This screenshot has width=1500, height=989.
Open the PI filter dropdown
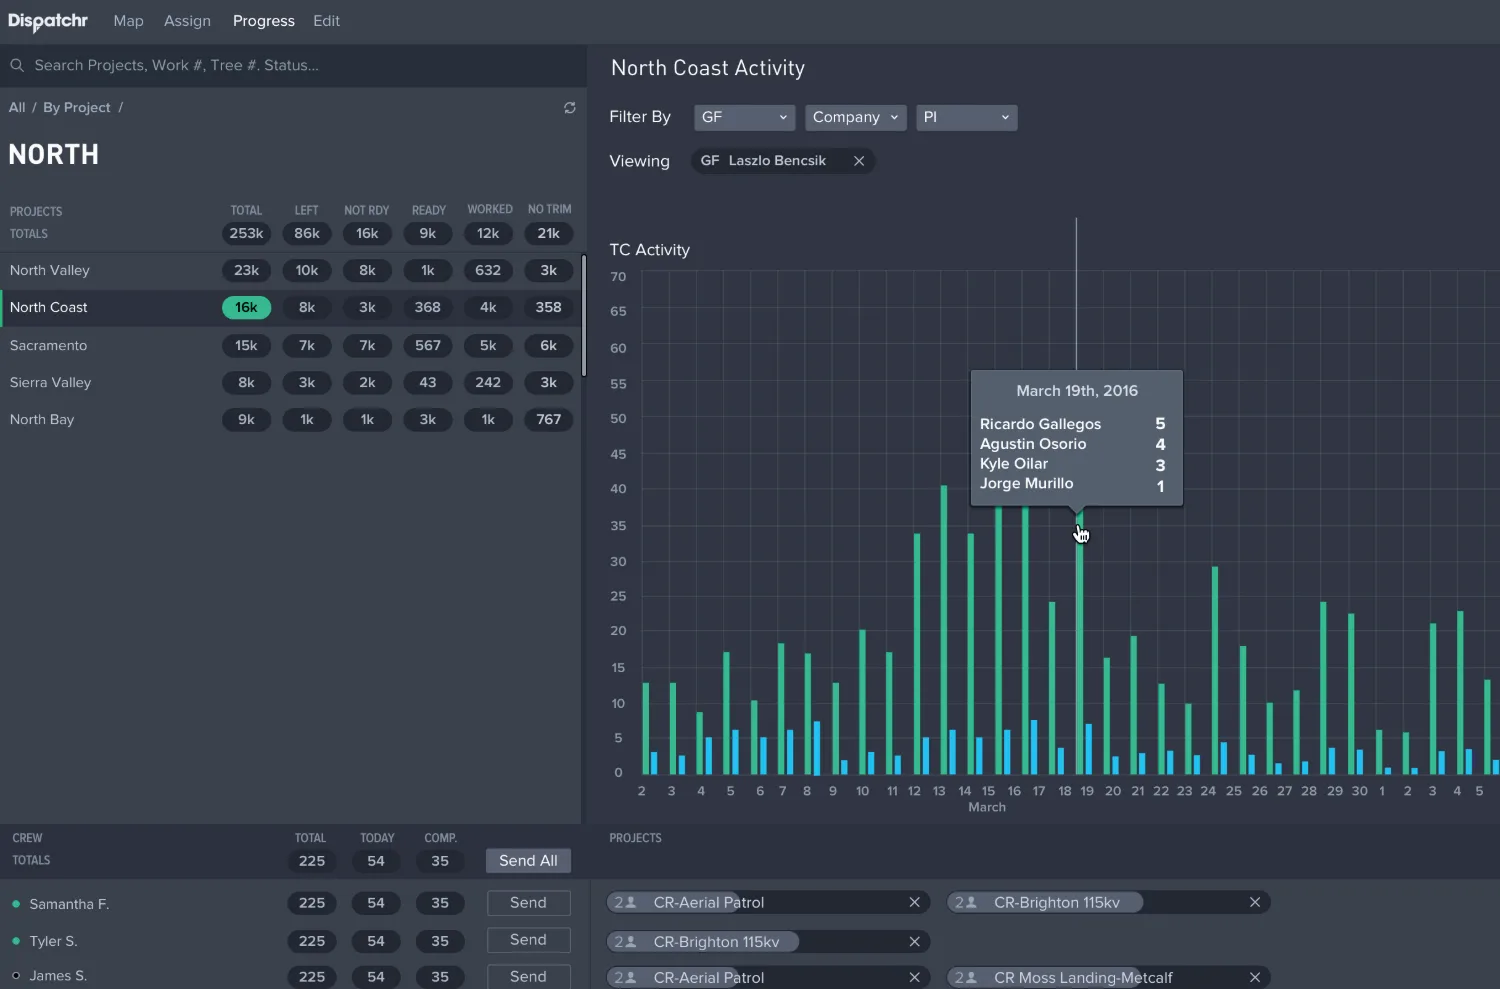point(967,118)
